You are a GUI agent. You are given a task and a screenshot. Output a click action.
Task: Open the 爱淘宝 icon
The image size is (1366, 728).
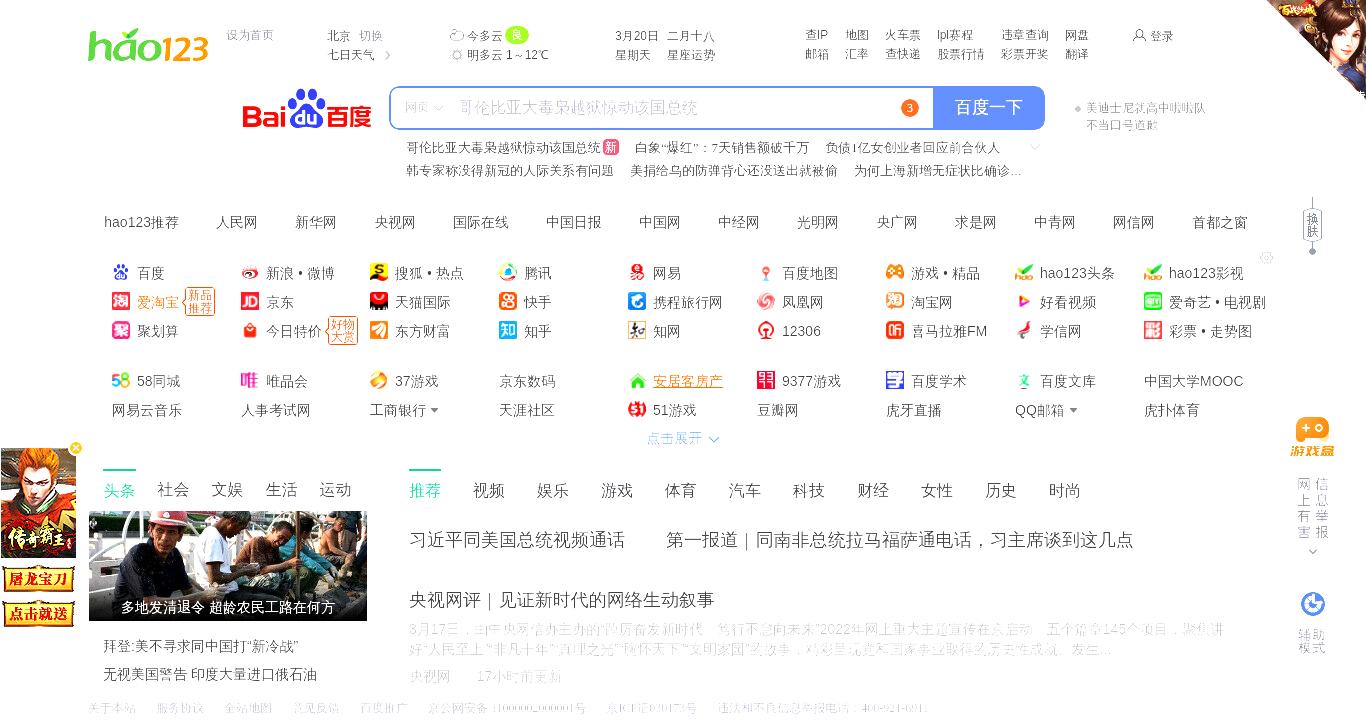[121, 302]
